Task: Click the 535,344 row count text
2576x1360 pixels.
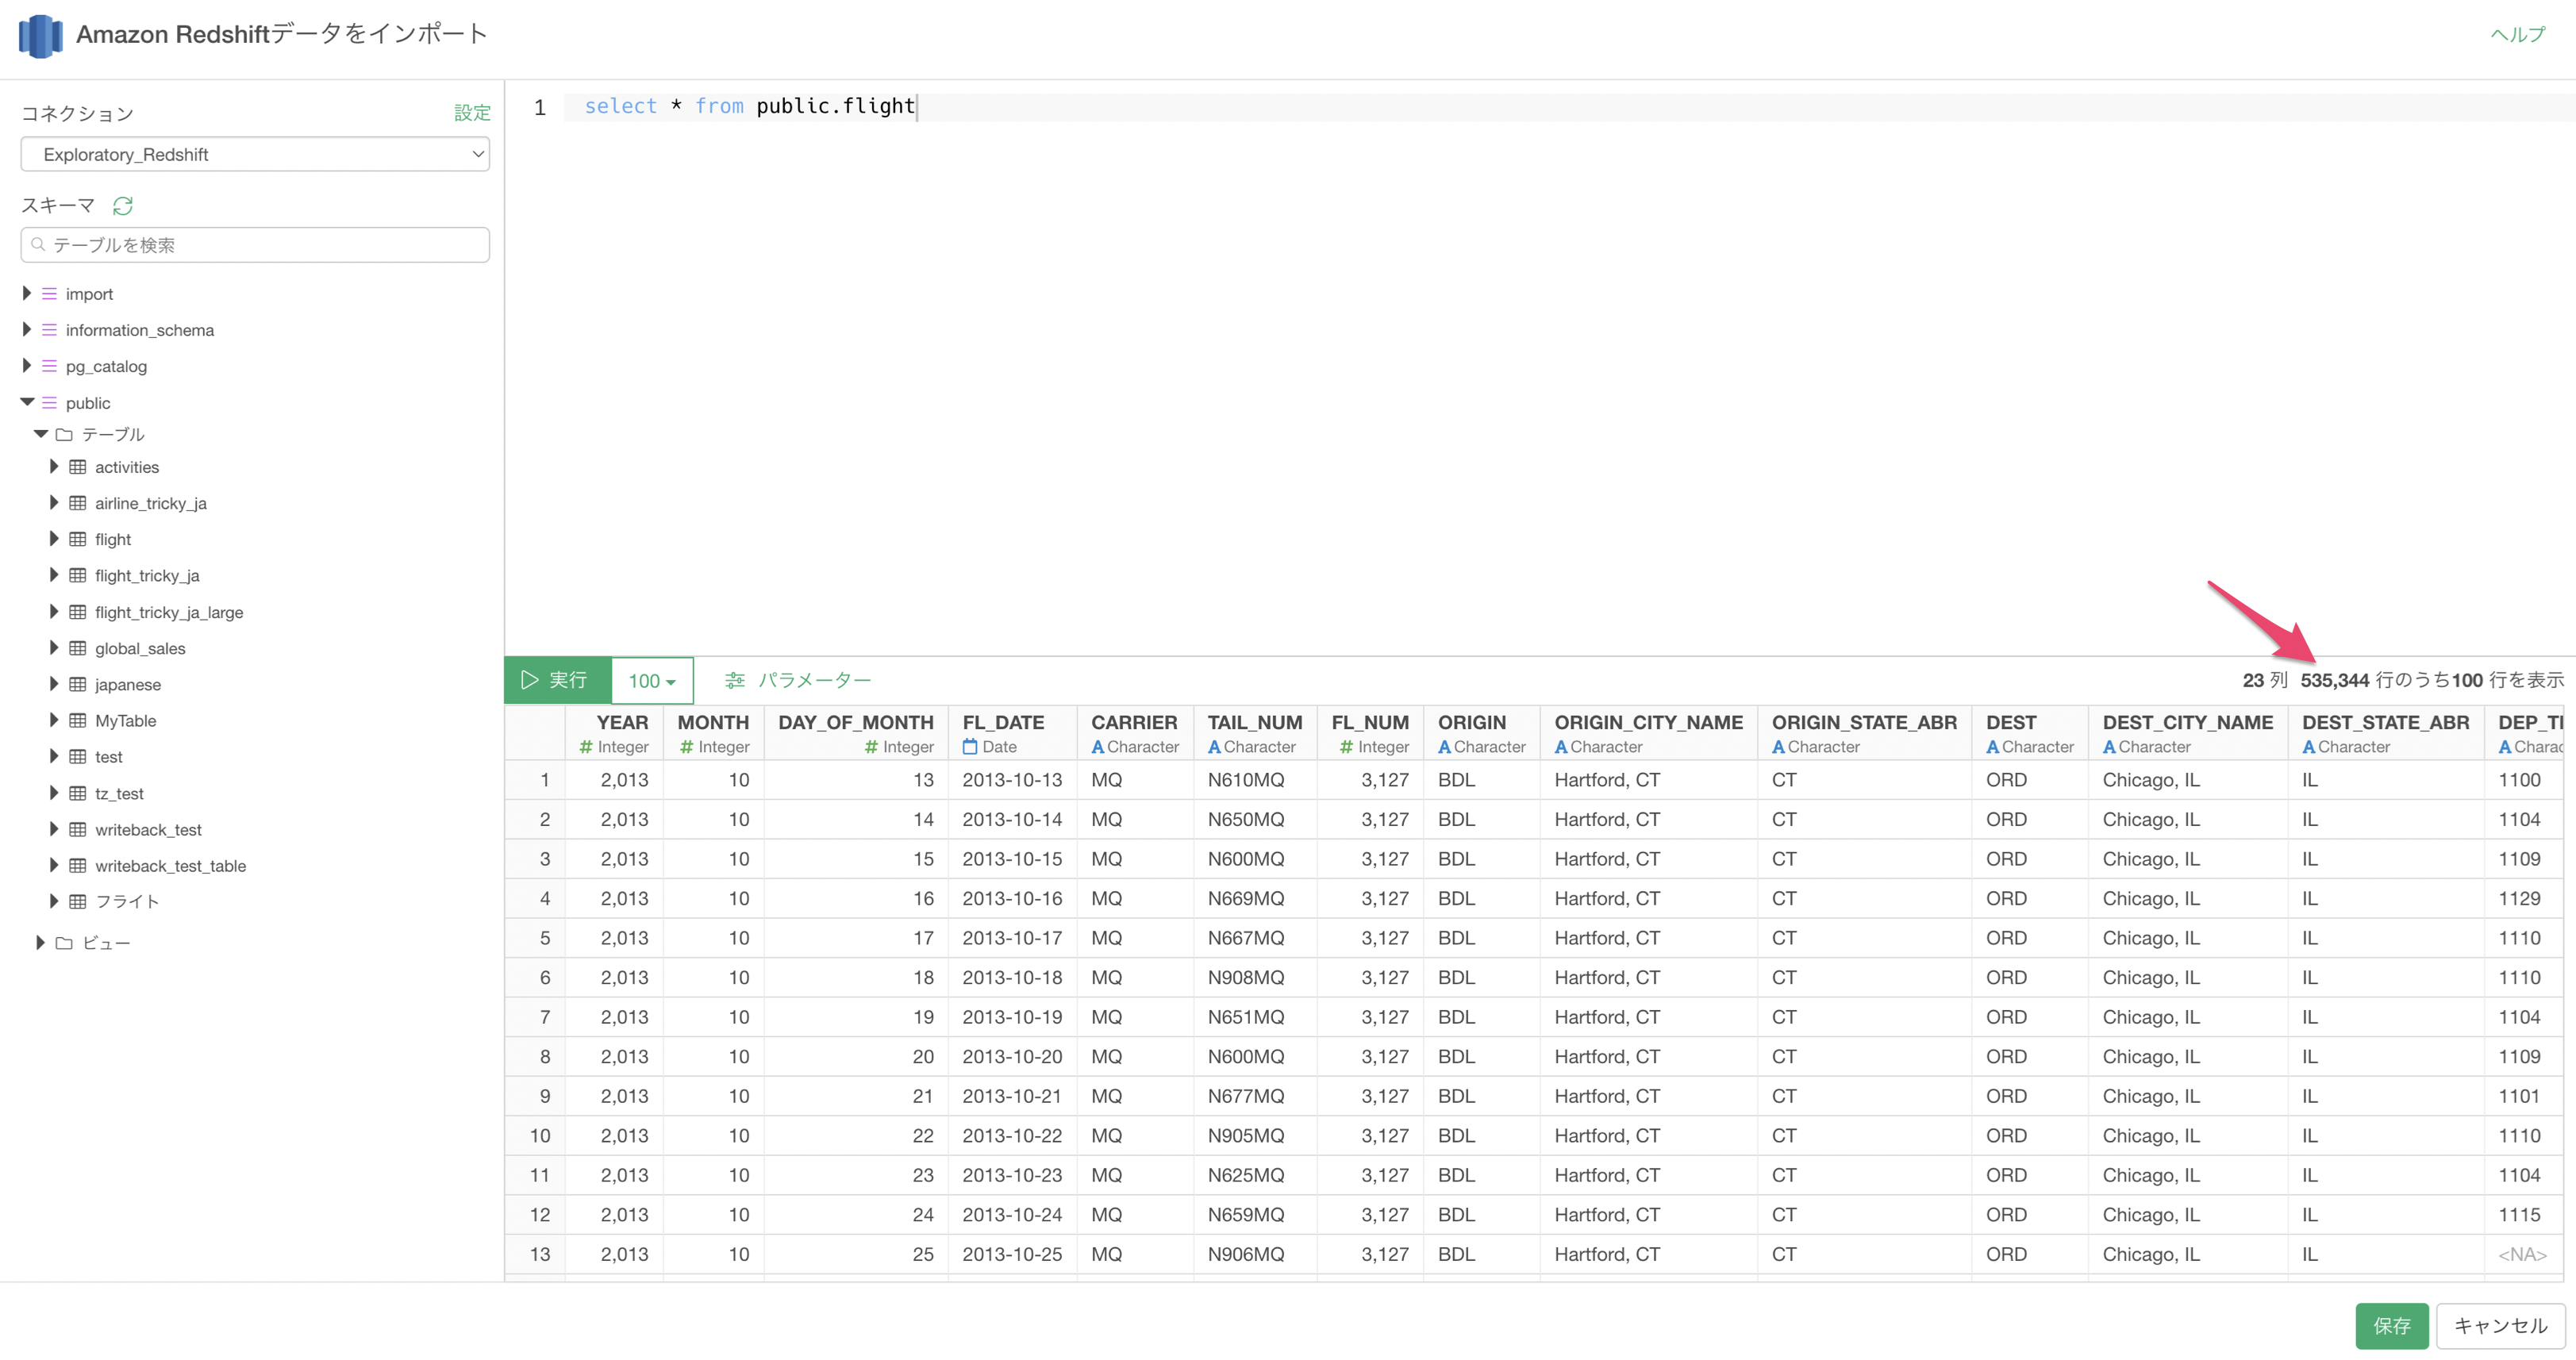Action: tap(2334, 680)
